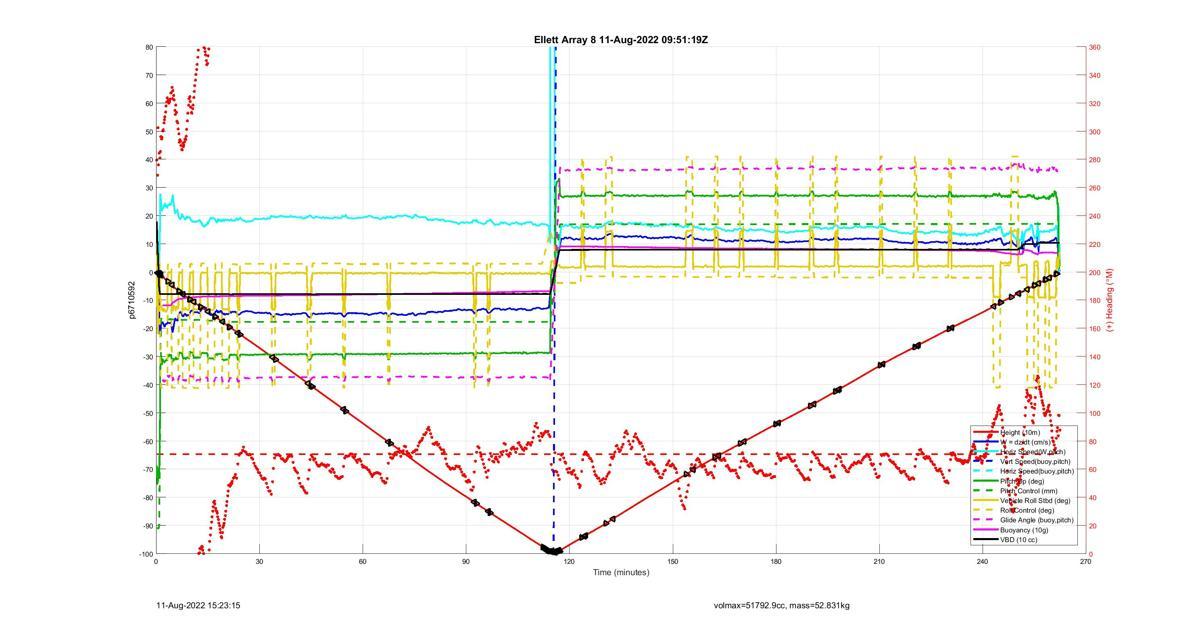Click legend entry 'Glide Angle (buoy,pitch)'
This screenshot has width=1200, height=622.
(1037, 520)
